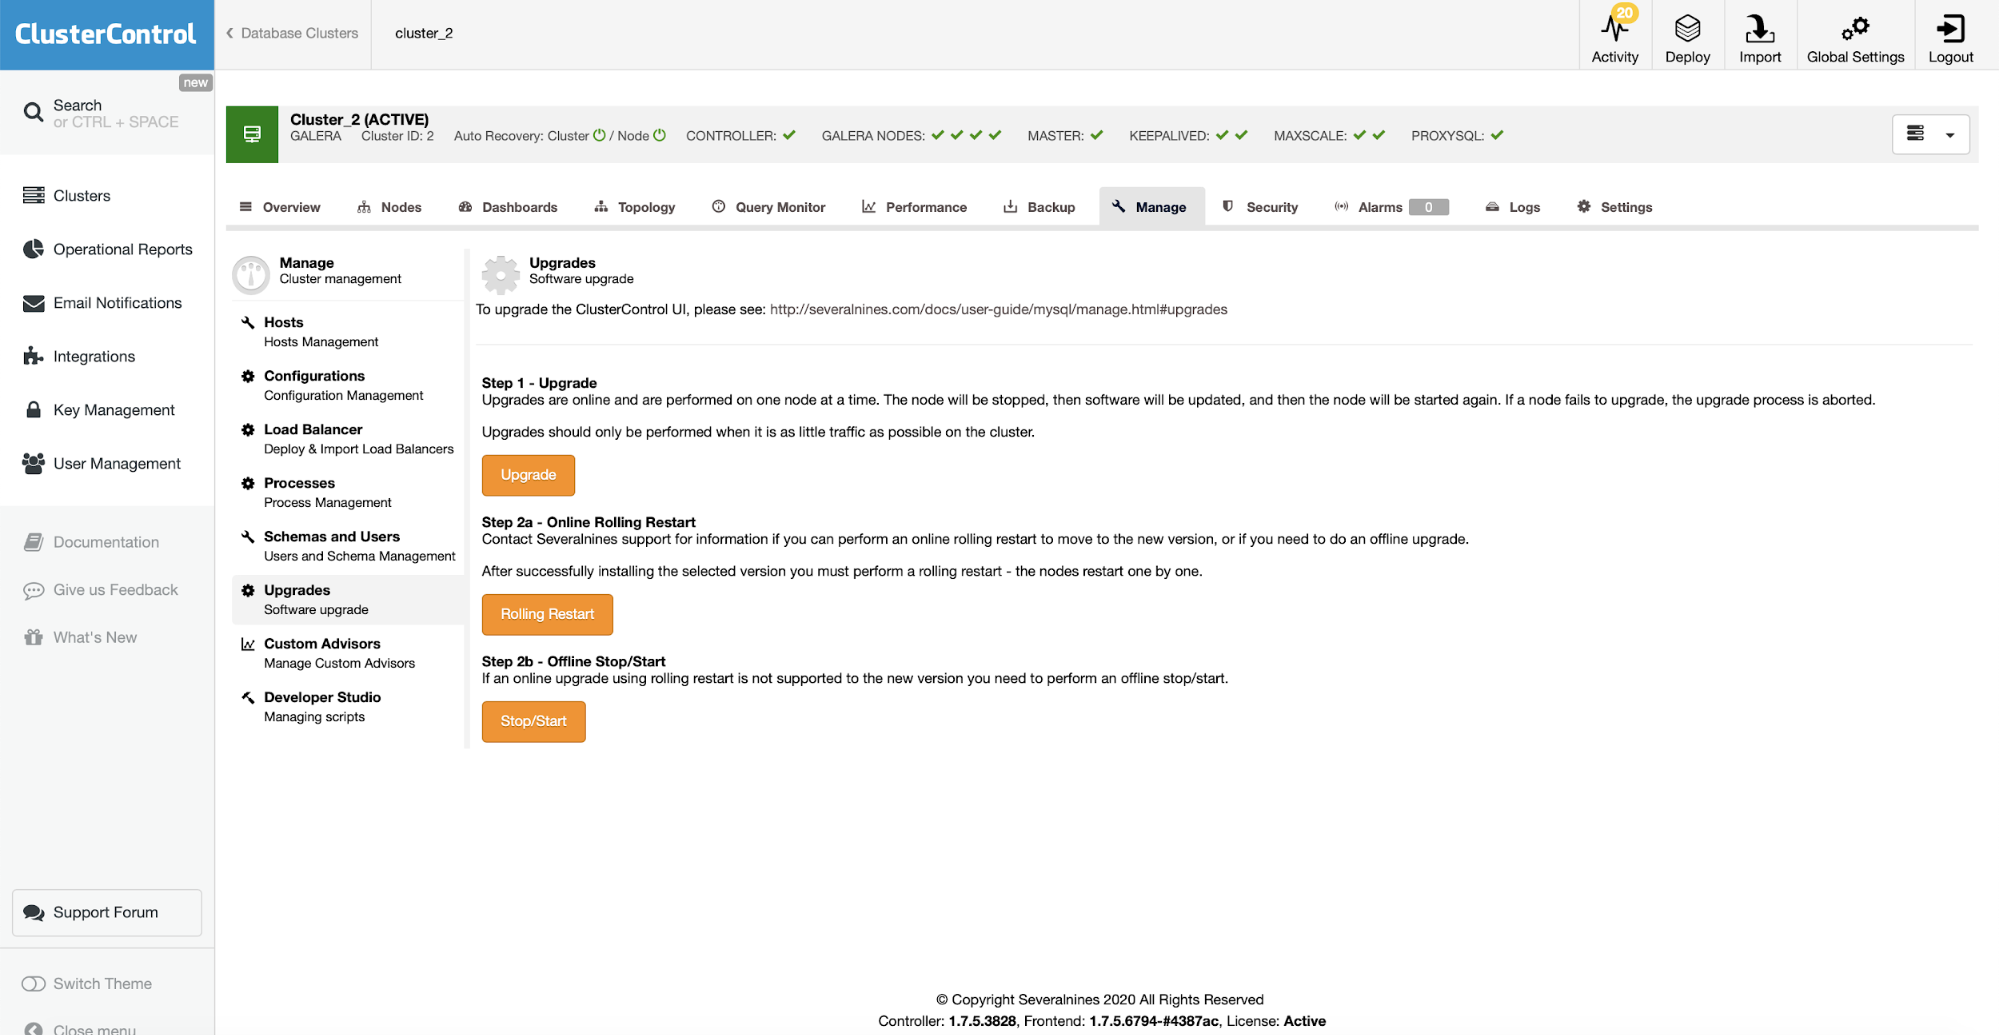Switch to the Dashboards tab
Screen dimensions: 1999x1036
[x=508, y=207]
